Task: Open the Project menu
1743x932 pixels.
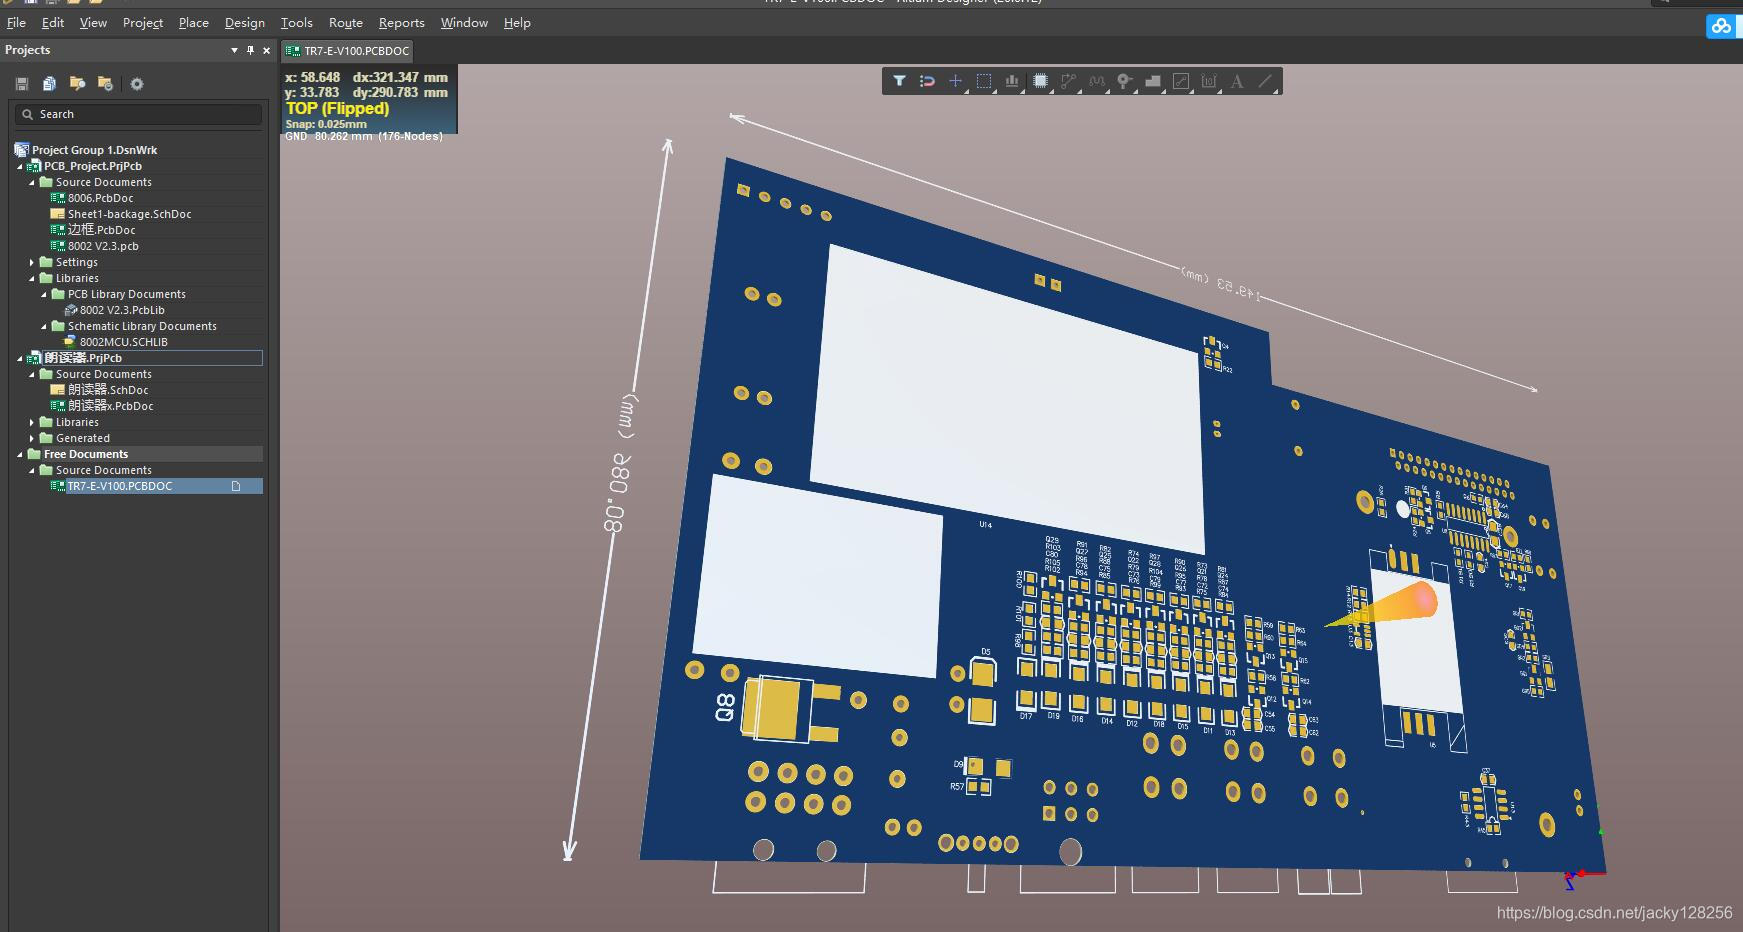Action: (143, 22)
